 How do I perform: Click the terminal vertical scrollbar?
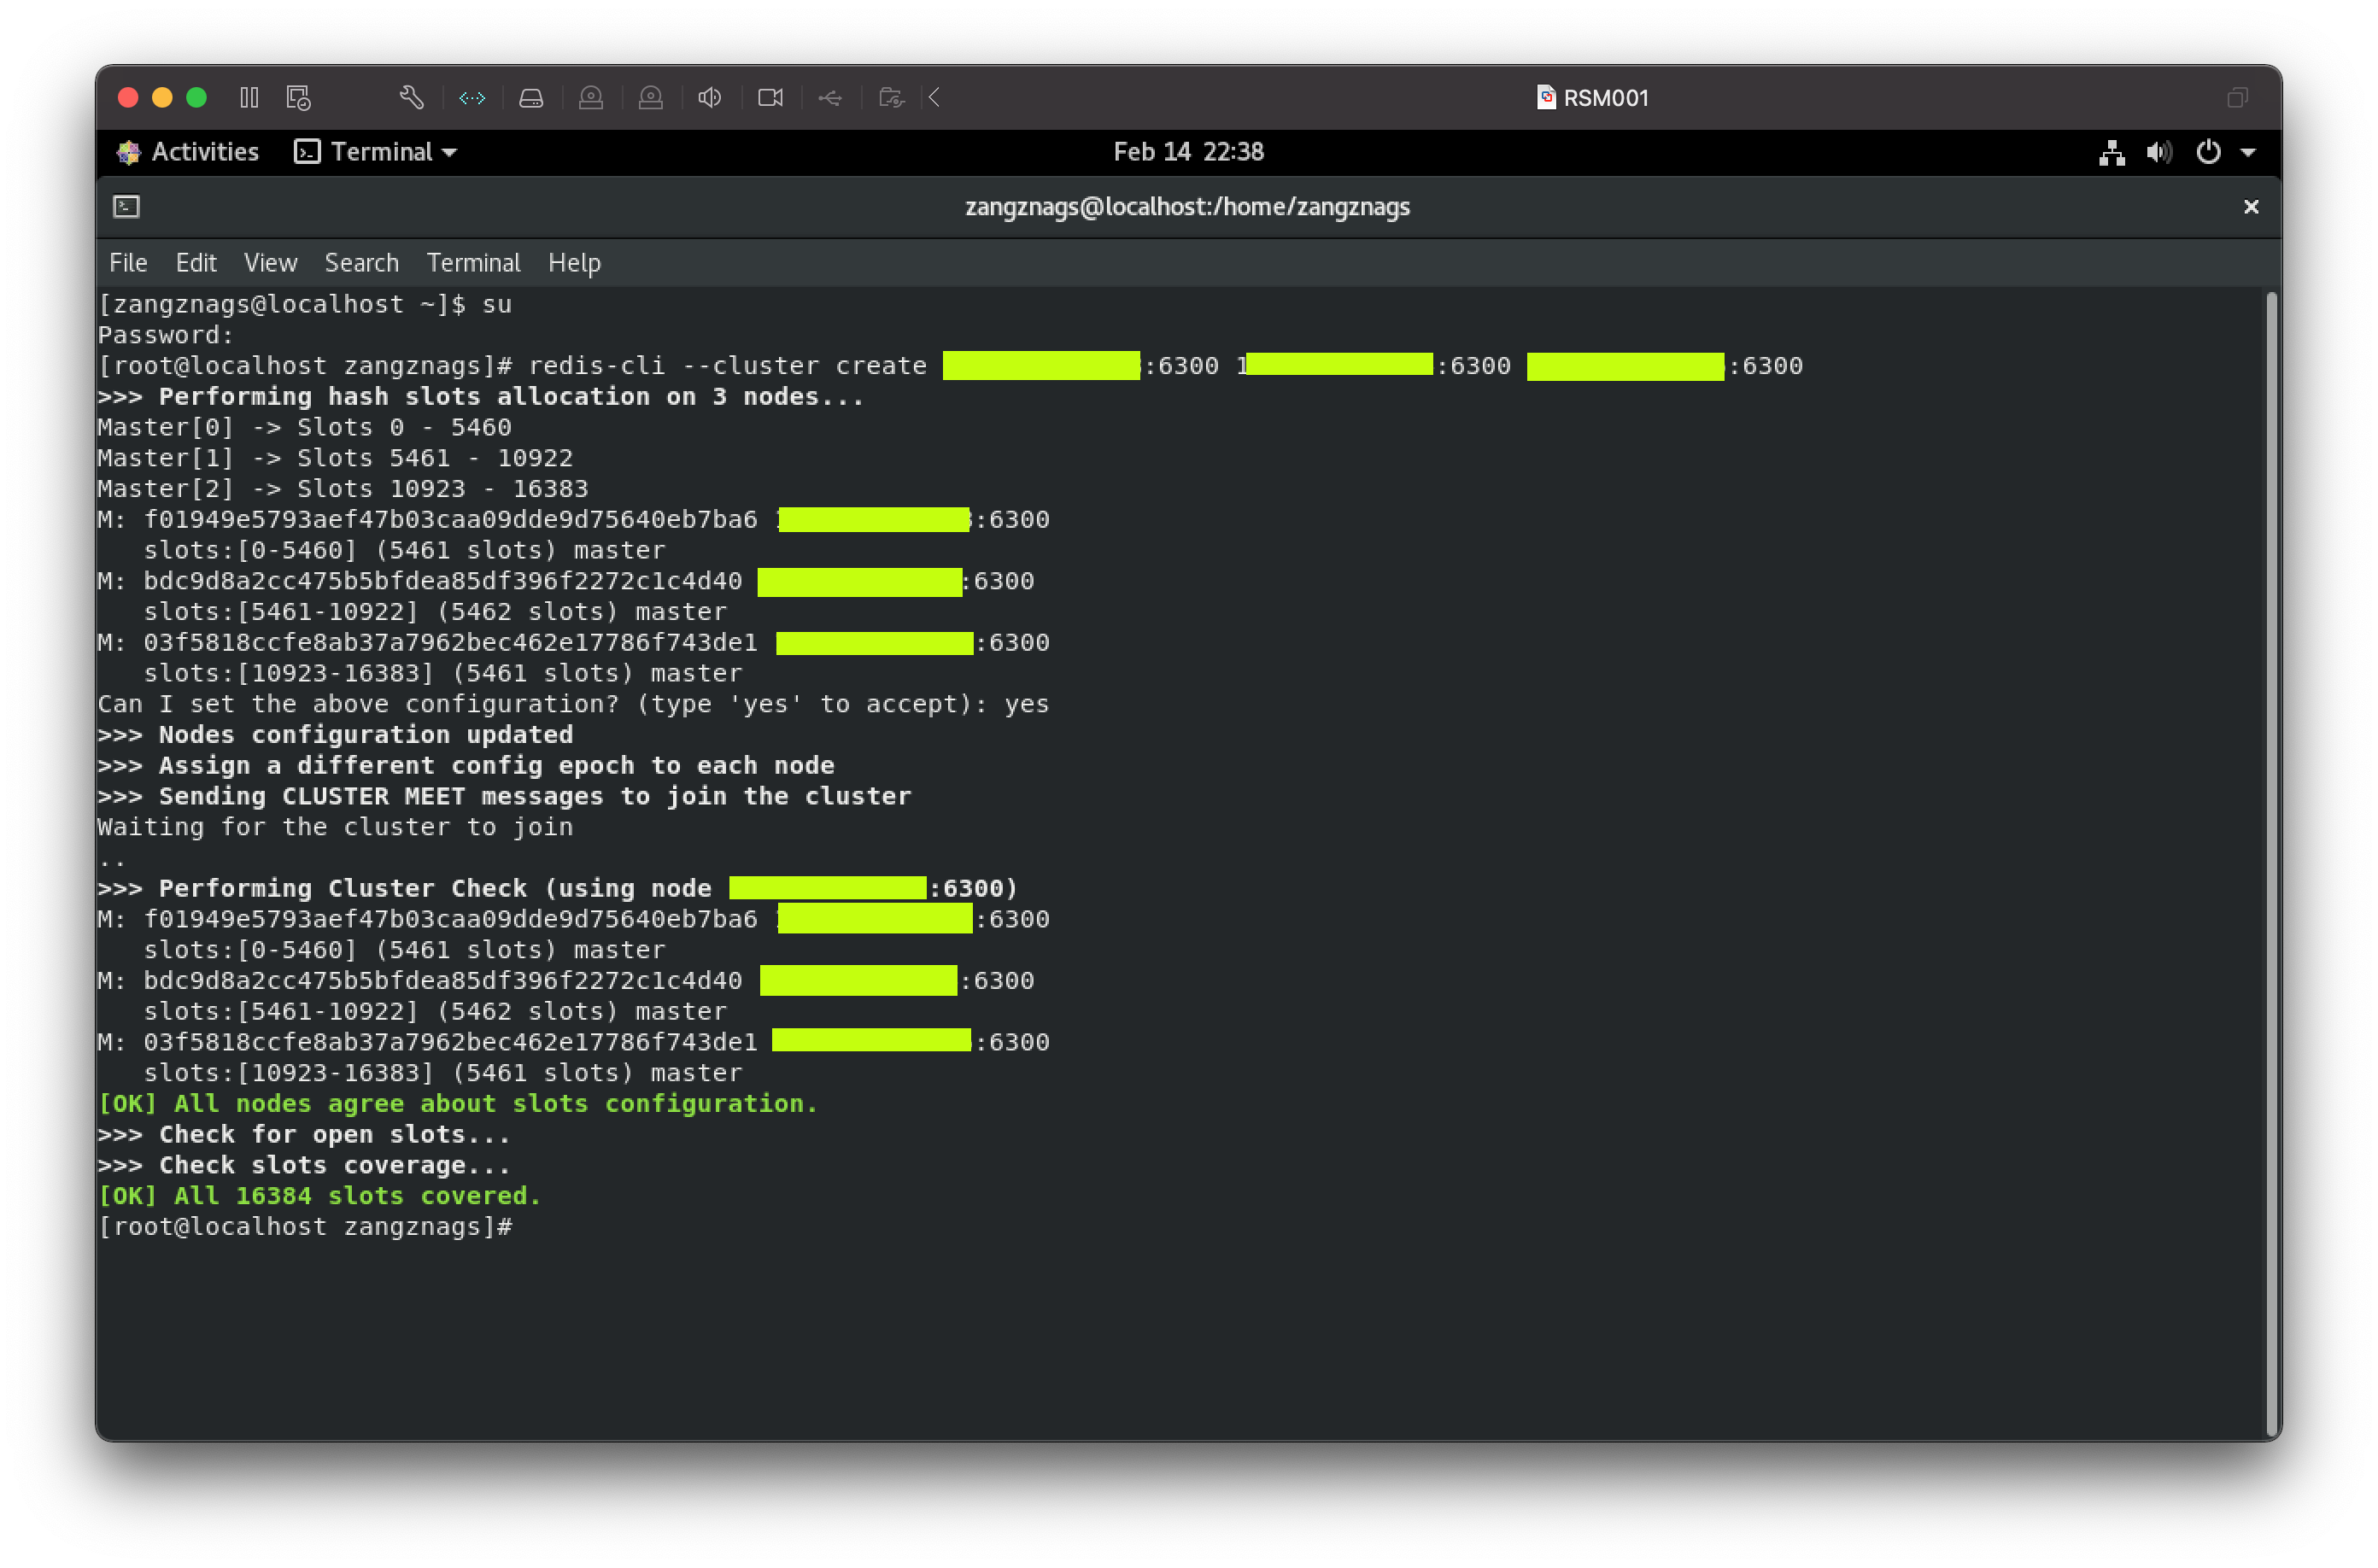(2271, 860)
